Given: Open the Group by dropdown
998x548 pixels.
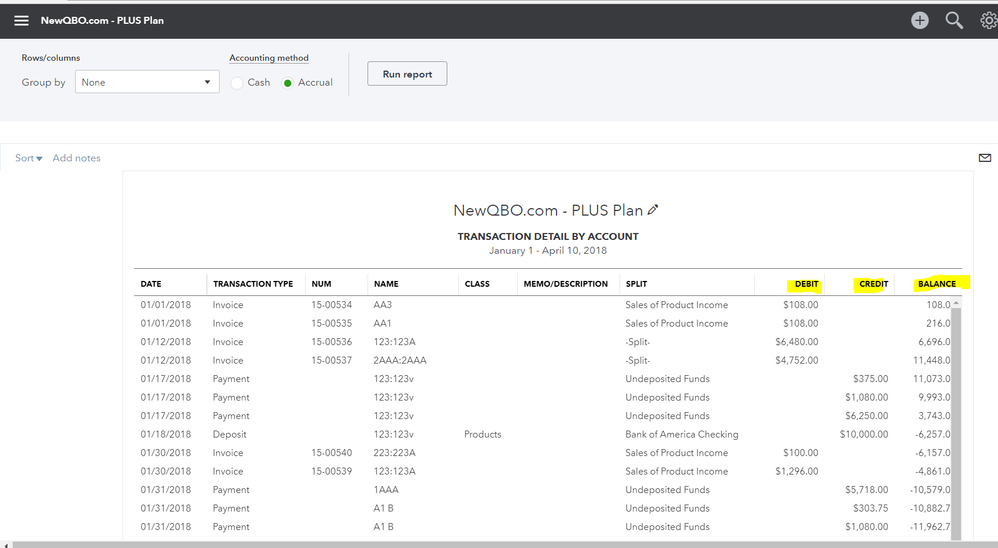Looking at the screenshot, I should tap(147, 82).
